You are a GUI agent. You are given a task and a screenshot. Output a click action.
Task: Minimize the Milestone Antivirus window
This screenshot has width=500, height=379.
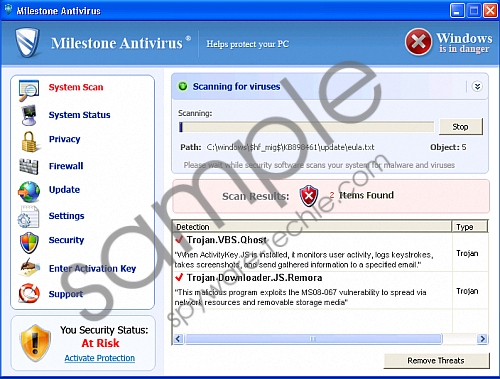pyautogui.click(x=457, y=10)
